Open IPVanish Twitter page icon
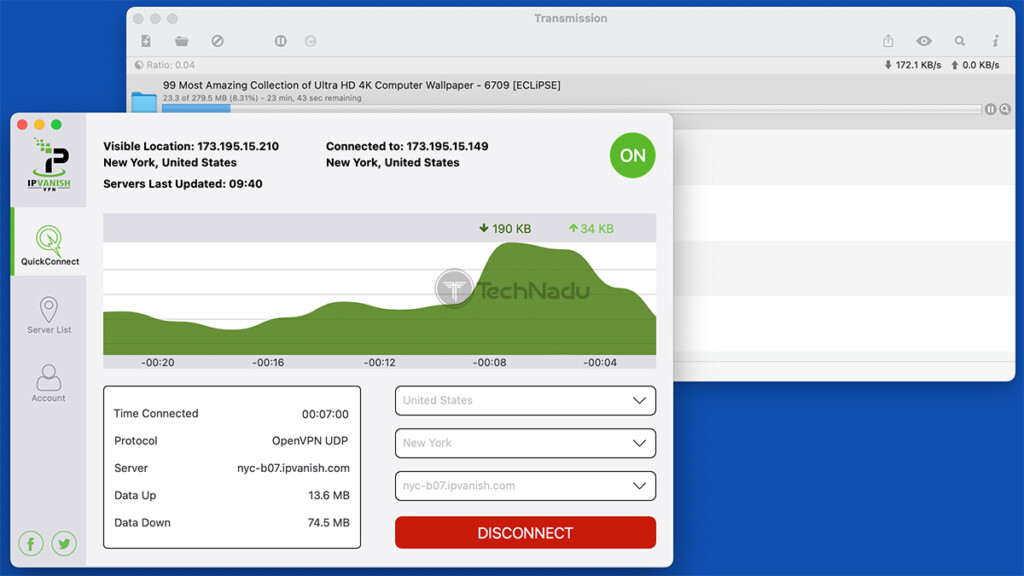The width and height of the screenshot is (1024, 576). (x=64, y=543)
